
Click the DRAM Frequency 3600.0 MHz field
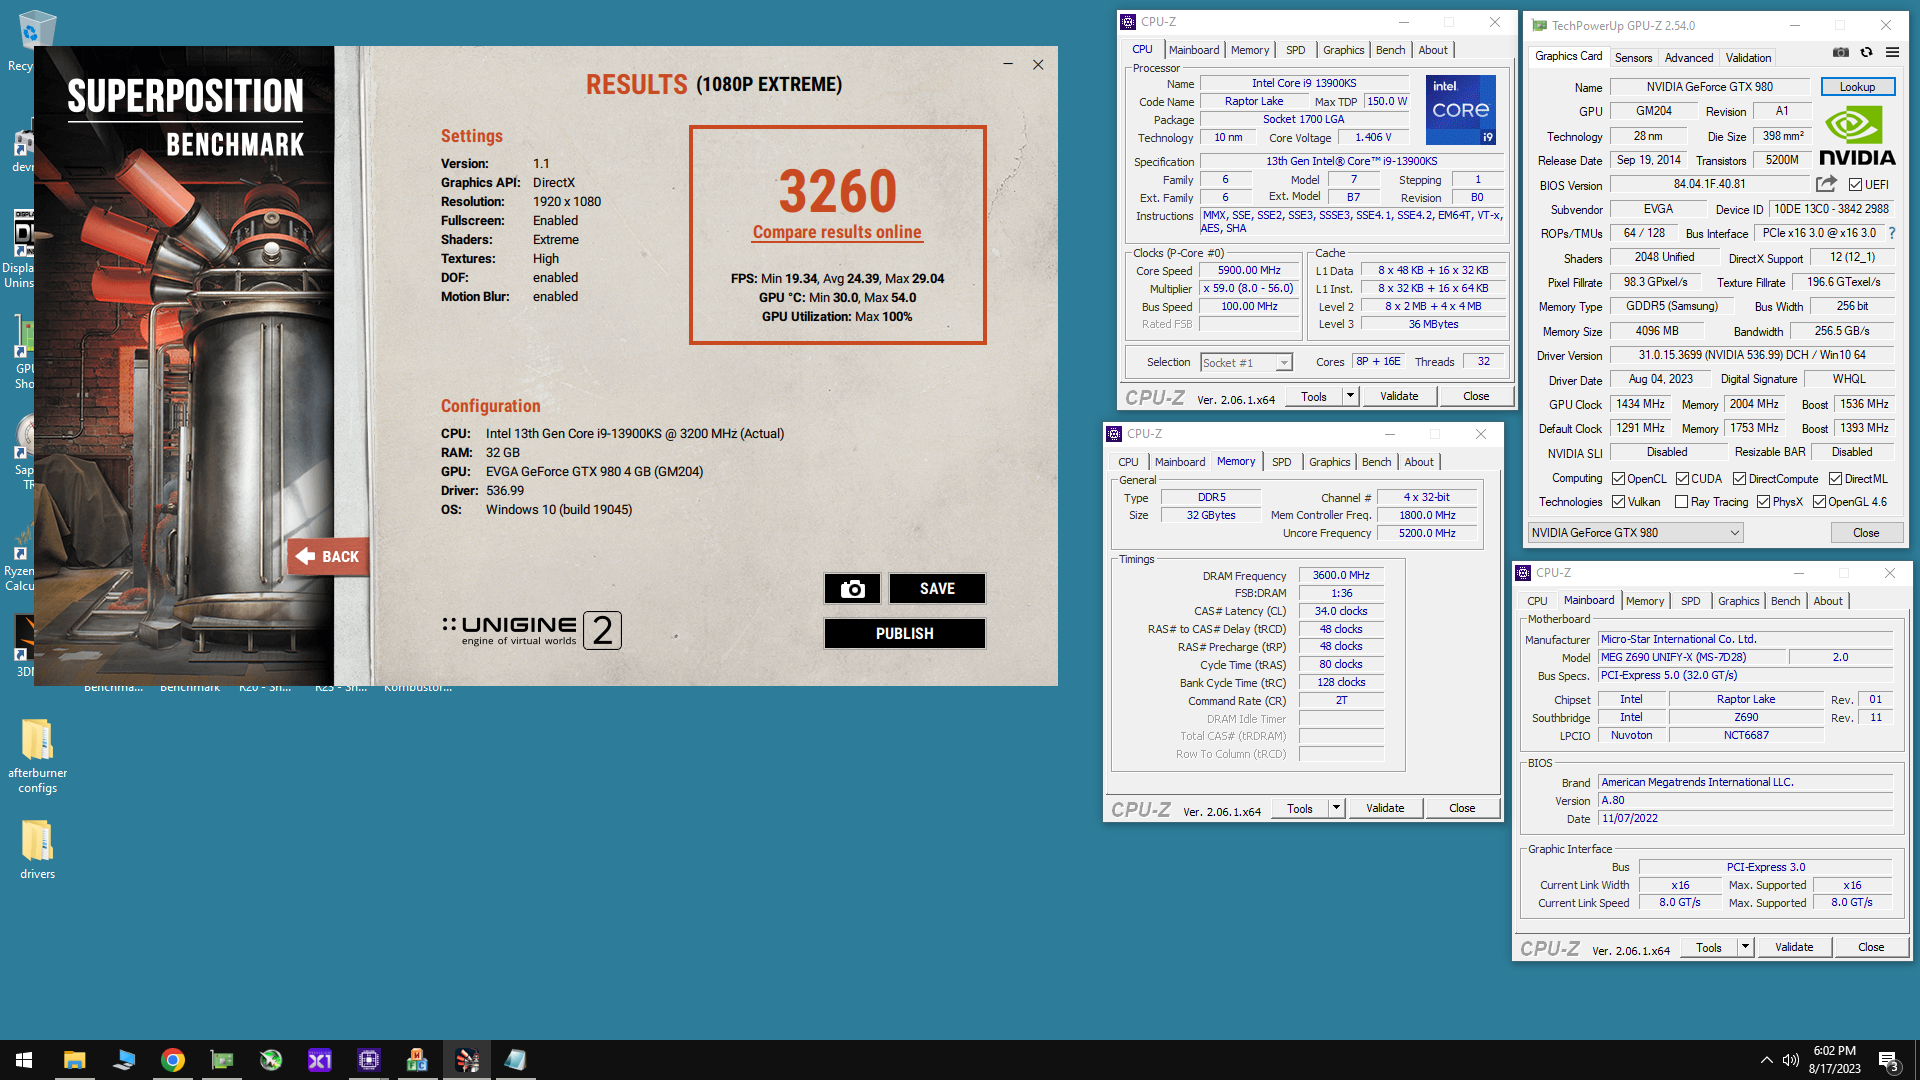1341,576
